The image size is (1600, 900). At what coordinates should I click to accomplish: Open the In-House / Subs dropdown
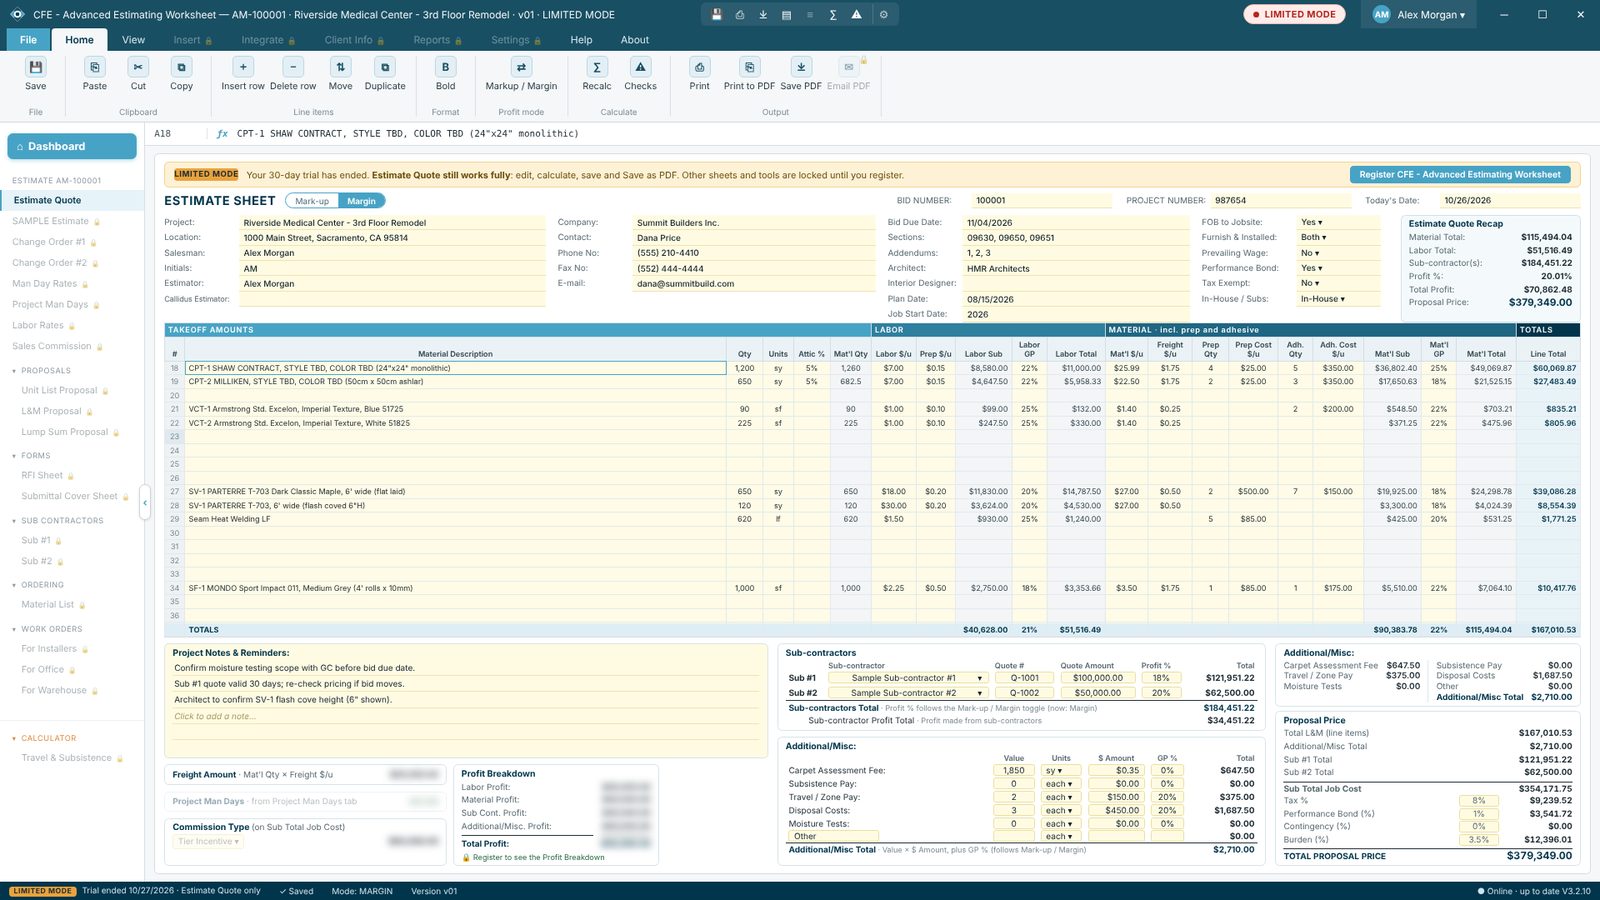[1338, 299]
